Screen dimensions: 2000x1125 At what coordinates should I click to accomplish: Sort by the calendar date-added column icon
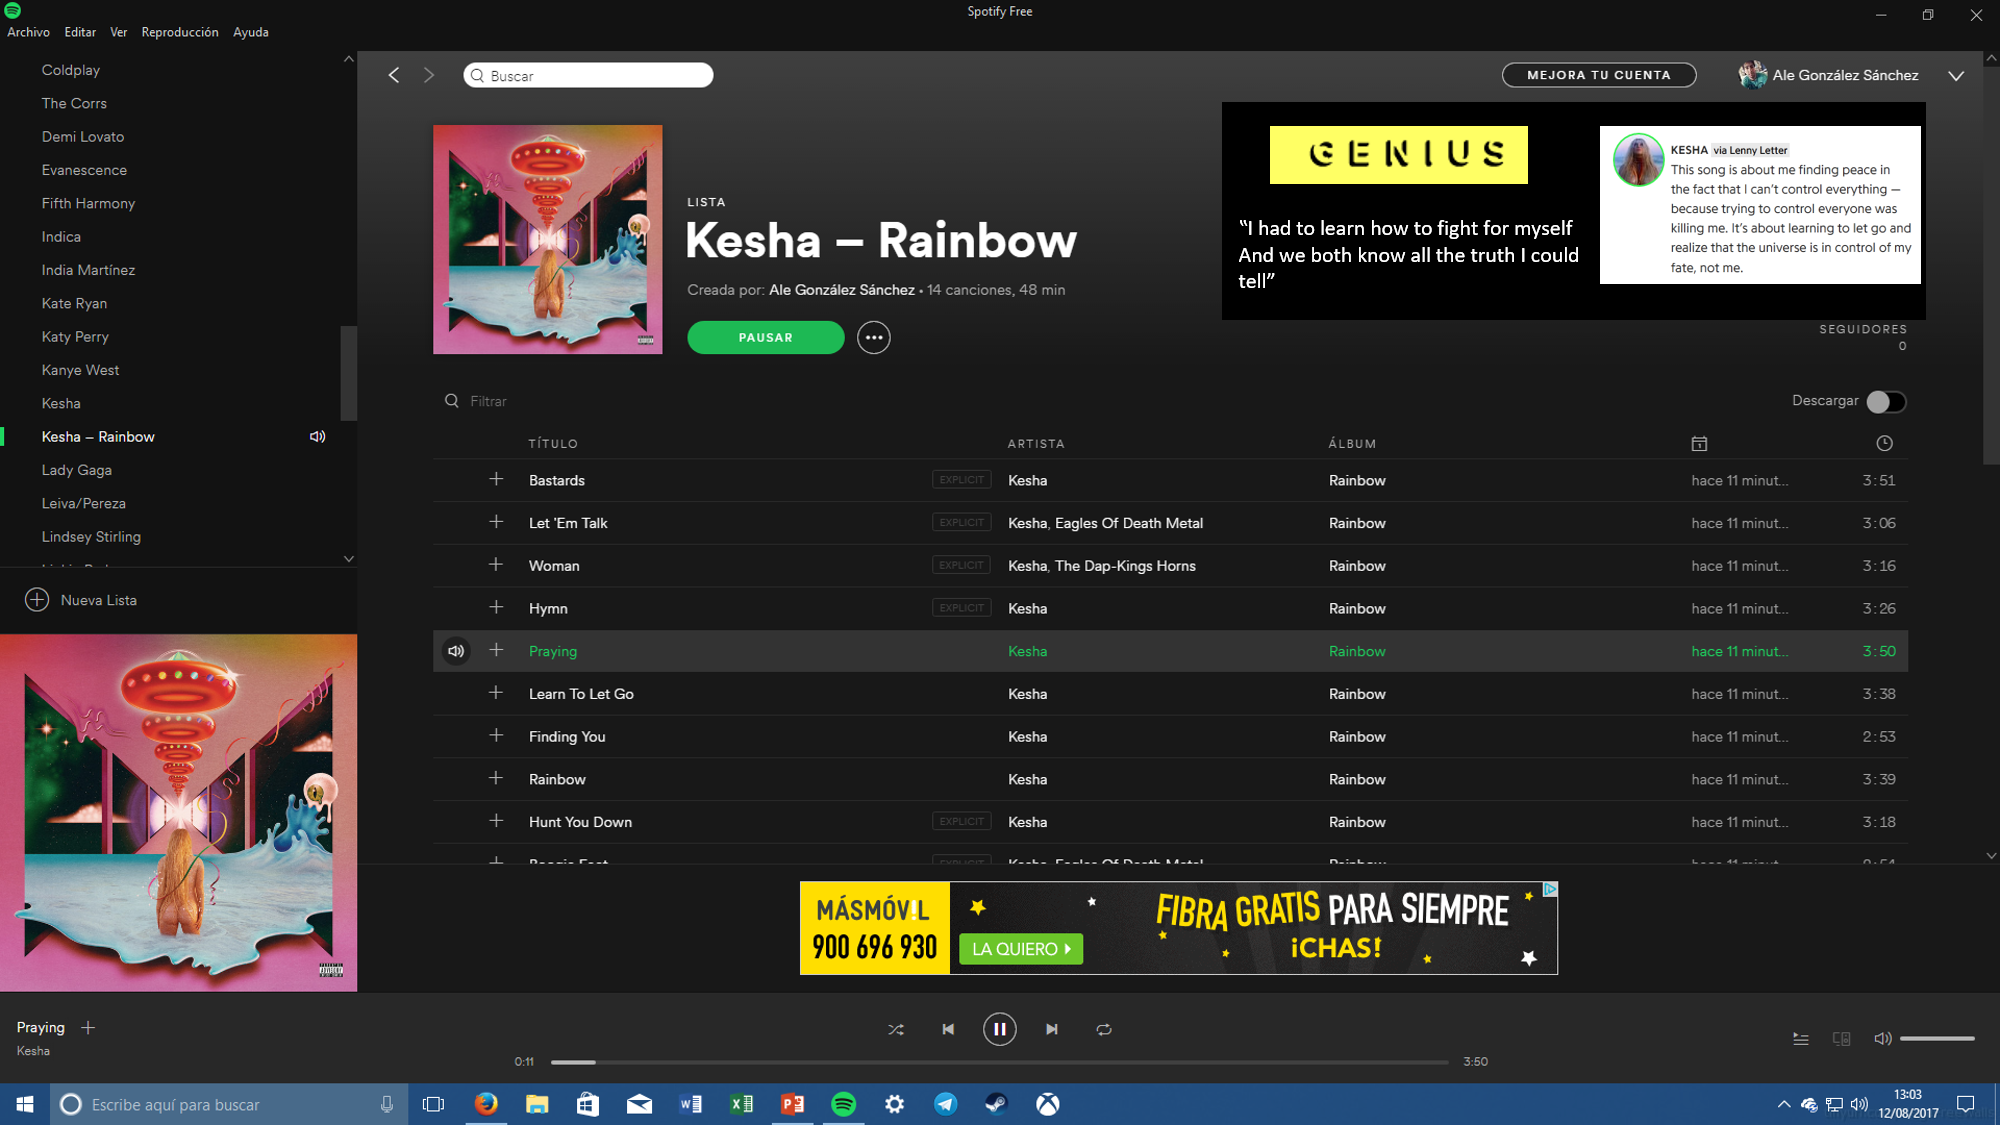point(1699,444)
